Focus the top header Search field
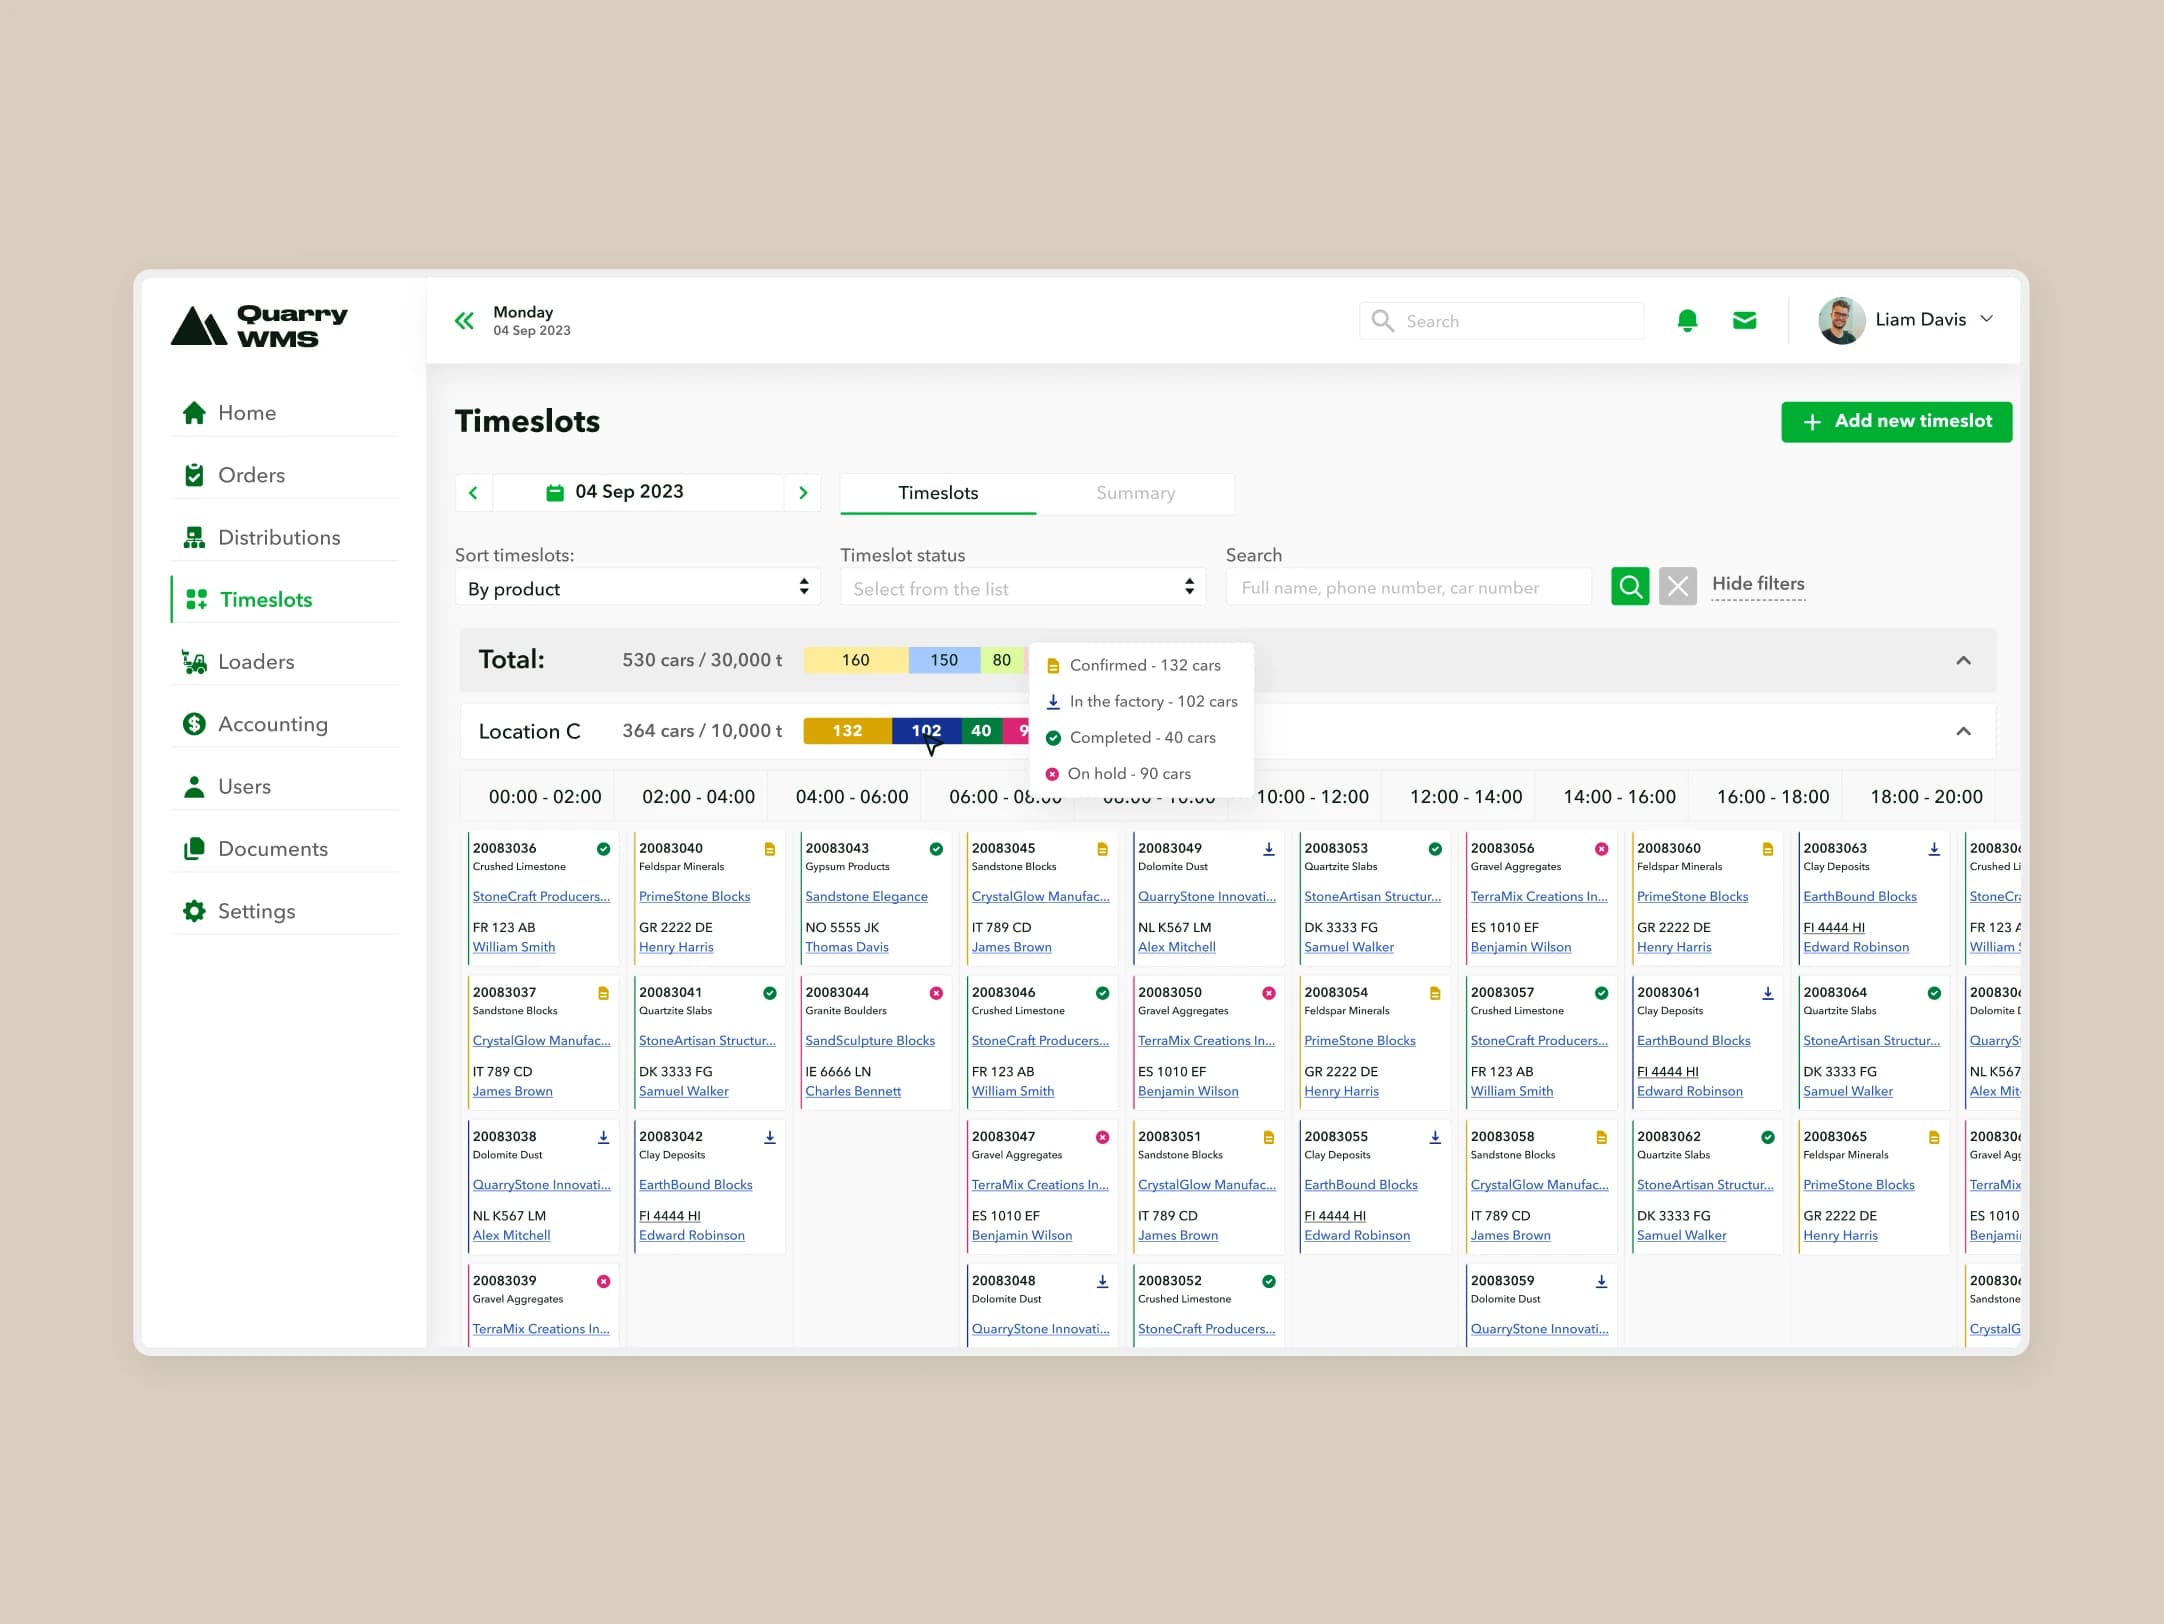Image resolution: width=2164 pixels, height=1624 pixels. pos(1501,321)
